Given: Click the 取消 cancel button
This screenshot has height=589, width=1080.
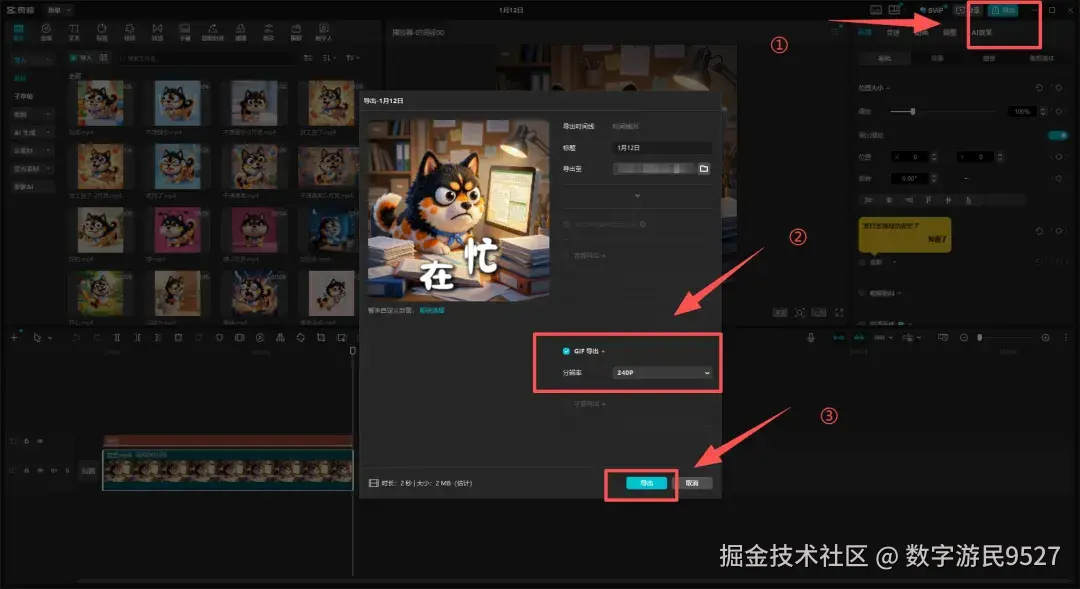Looking at the screenshot, I should point(692,483).
